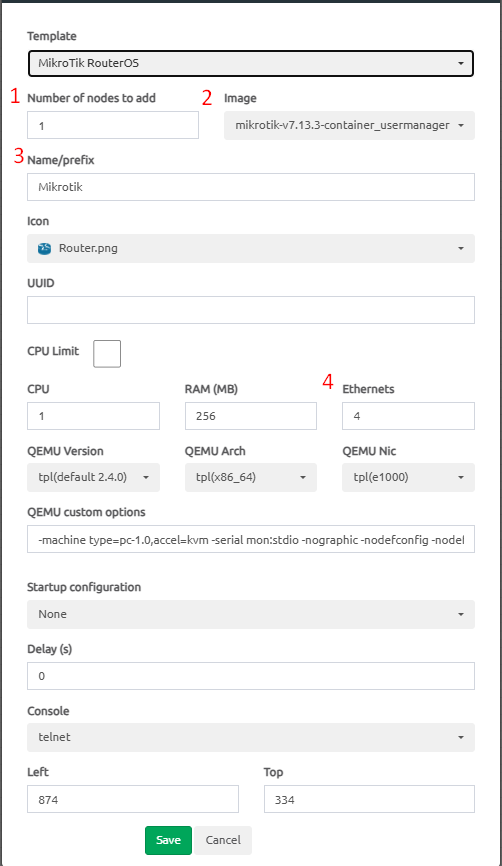Expand the QEMU Nic dropdown
The height and width of the screenshot is (866, 502).
pos(408,477)
